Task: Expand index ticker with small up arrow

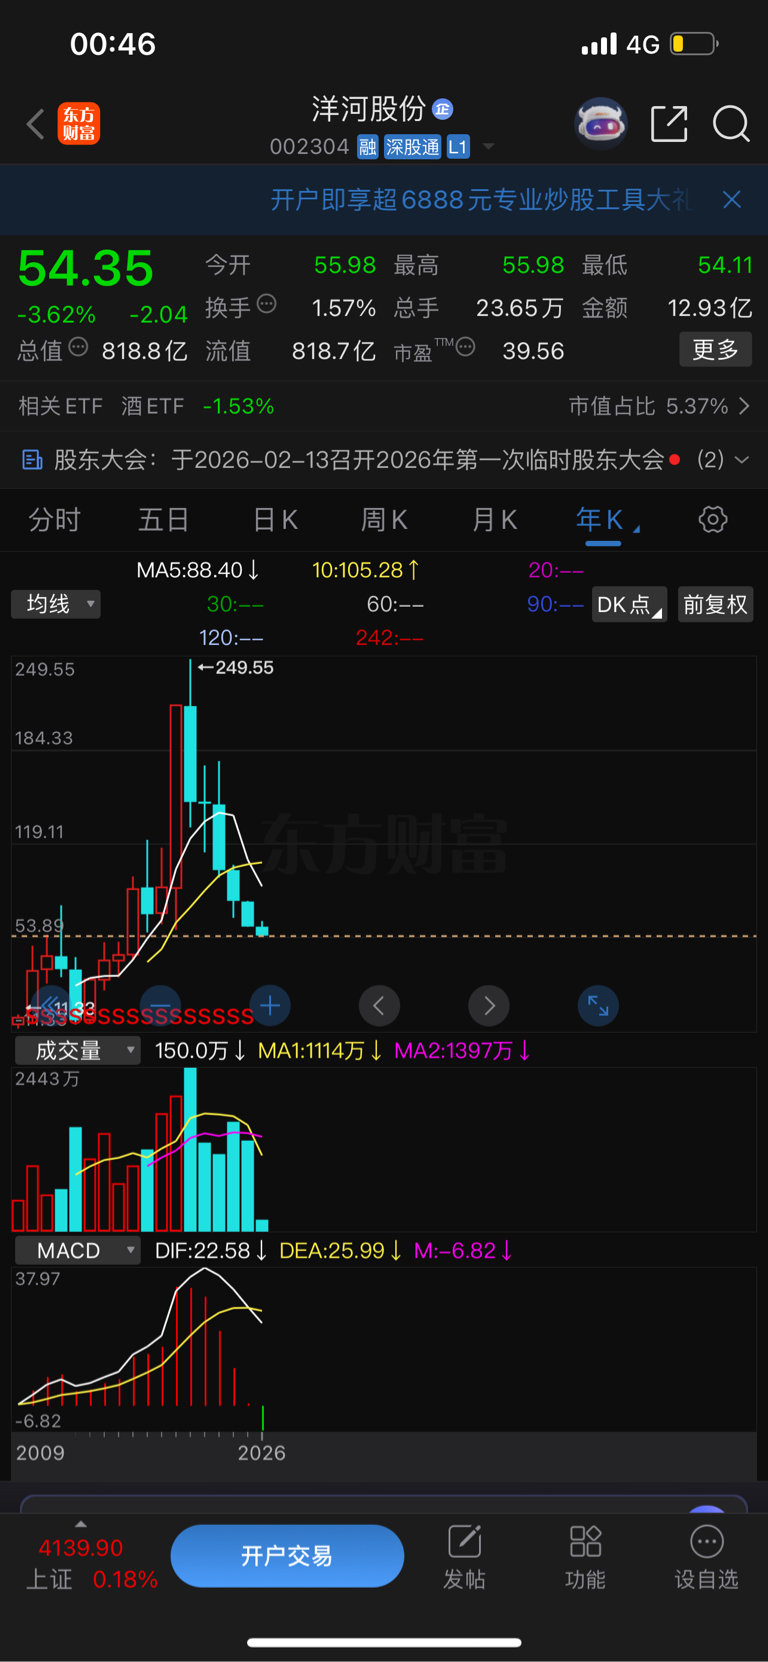Action: point(81,1524)
